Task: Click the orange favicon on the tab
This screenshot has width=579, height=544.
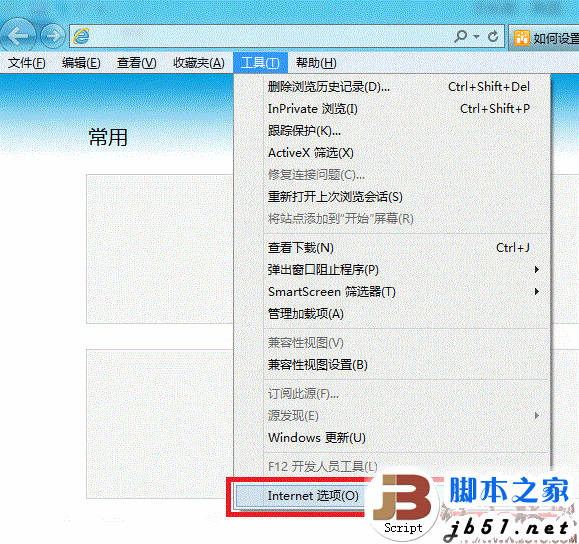Action: tap(522, 37)
